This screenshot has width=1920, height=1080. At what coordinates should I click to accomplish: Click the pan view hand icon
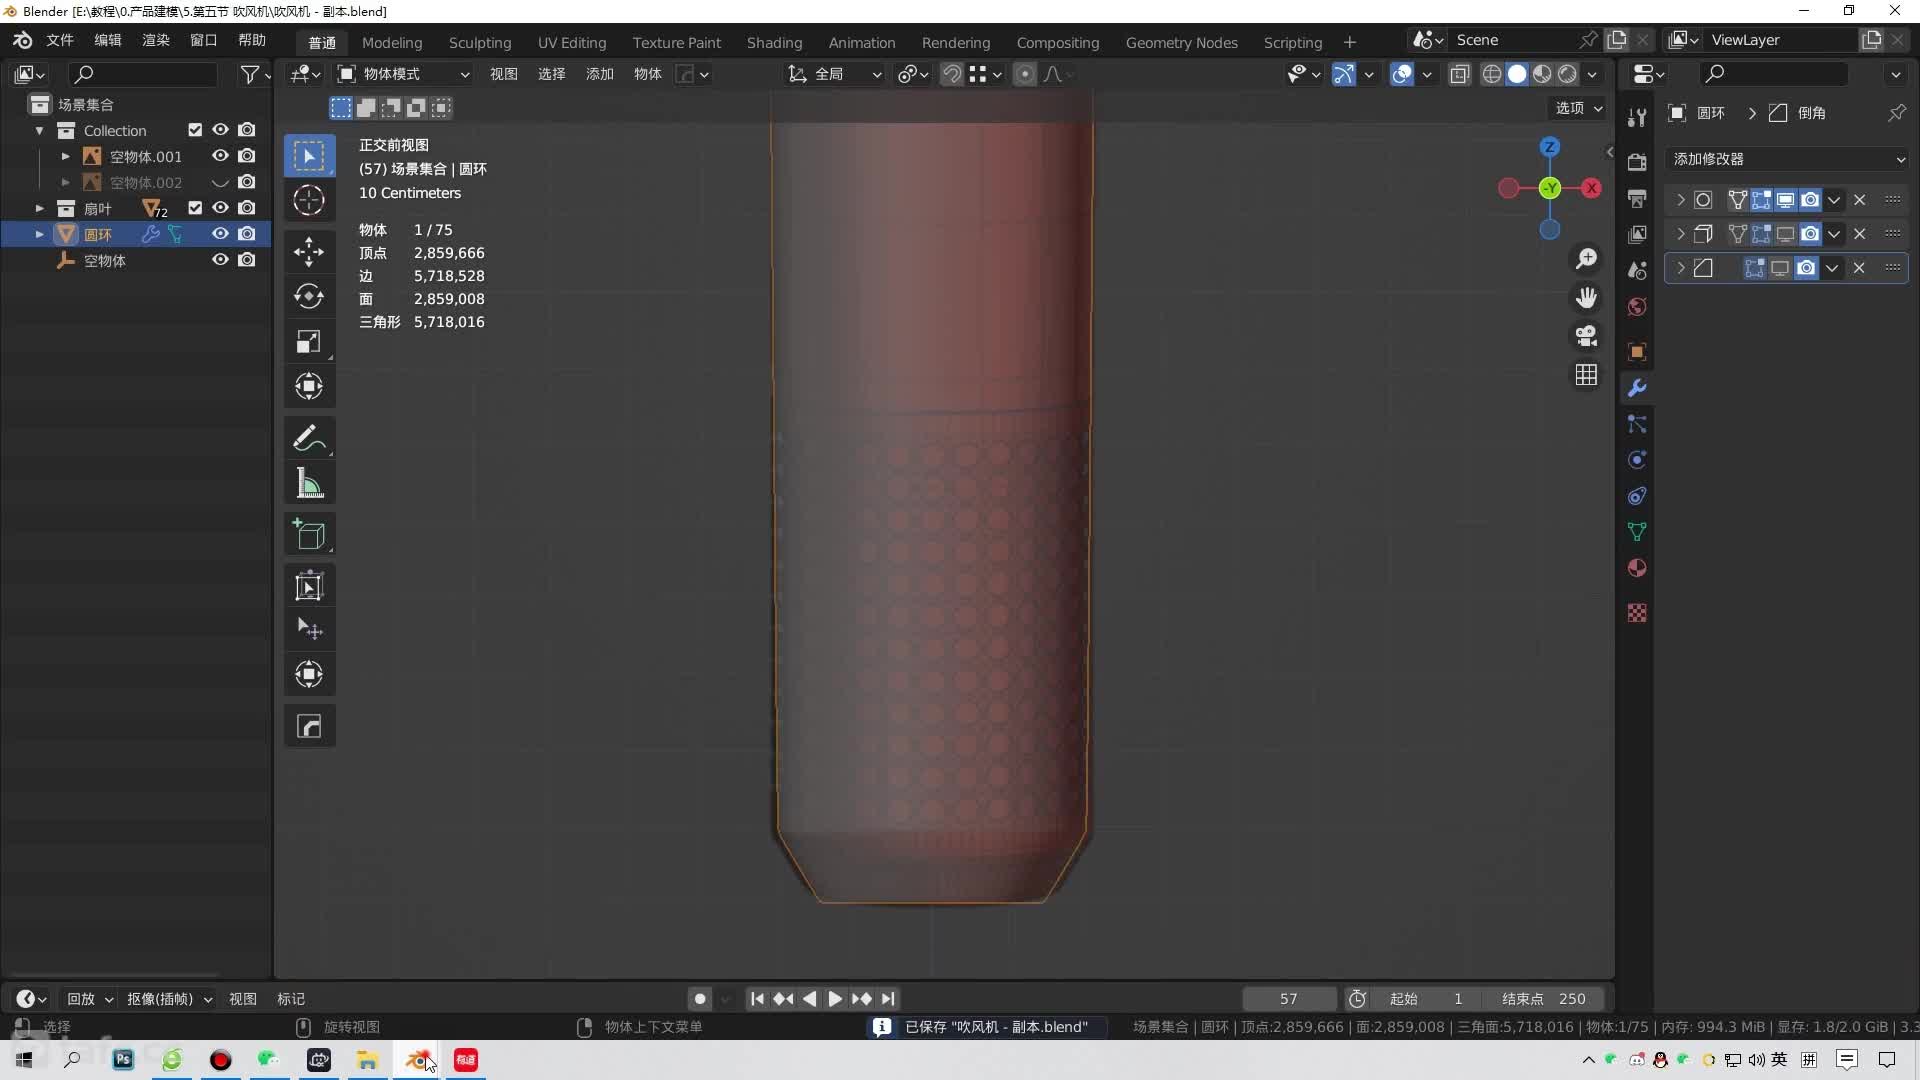1586,297
